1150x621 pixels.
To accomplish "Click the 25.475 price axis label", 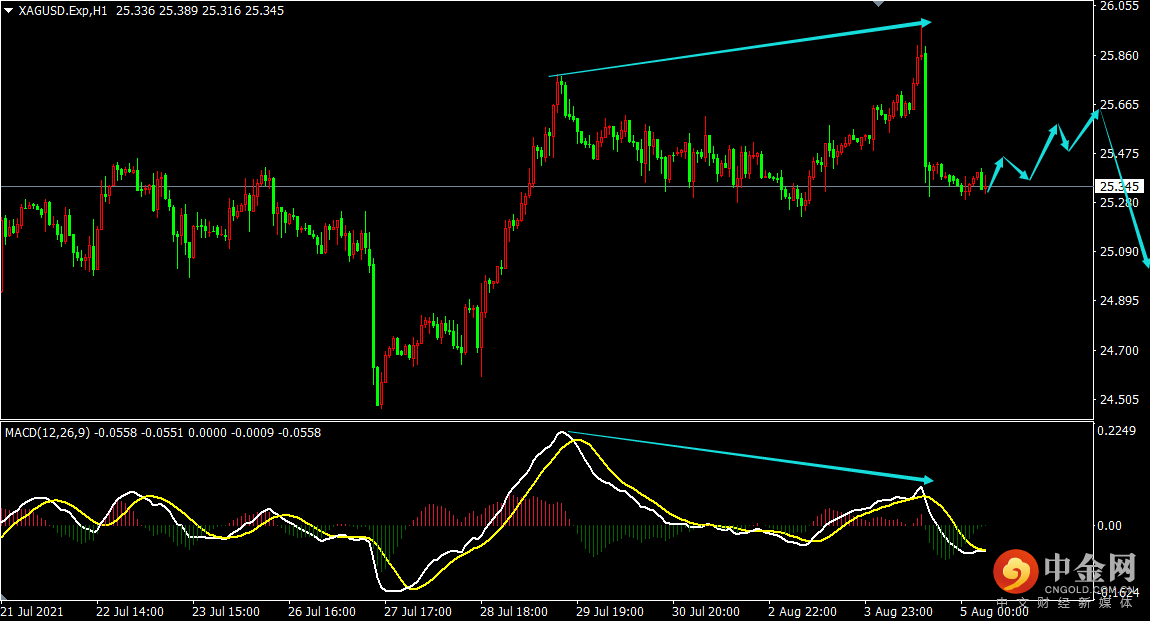I will [1119, 154].
